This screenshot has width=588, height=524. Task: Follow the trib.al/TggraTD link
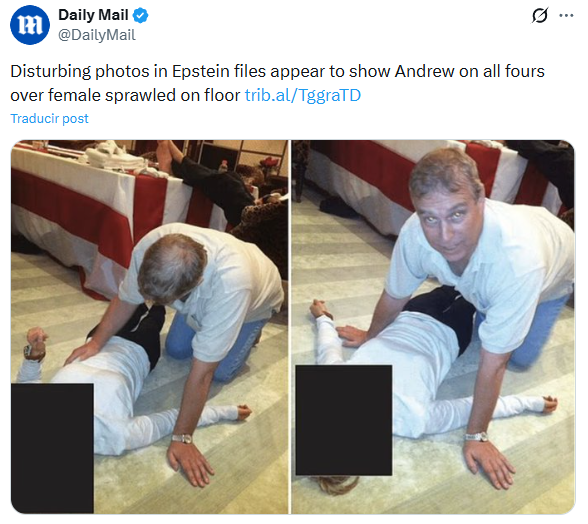coord(303,95)
